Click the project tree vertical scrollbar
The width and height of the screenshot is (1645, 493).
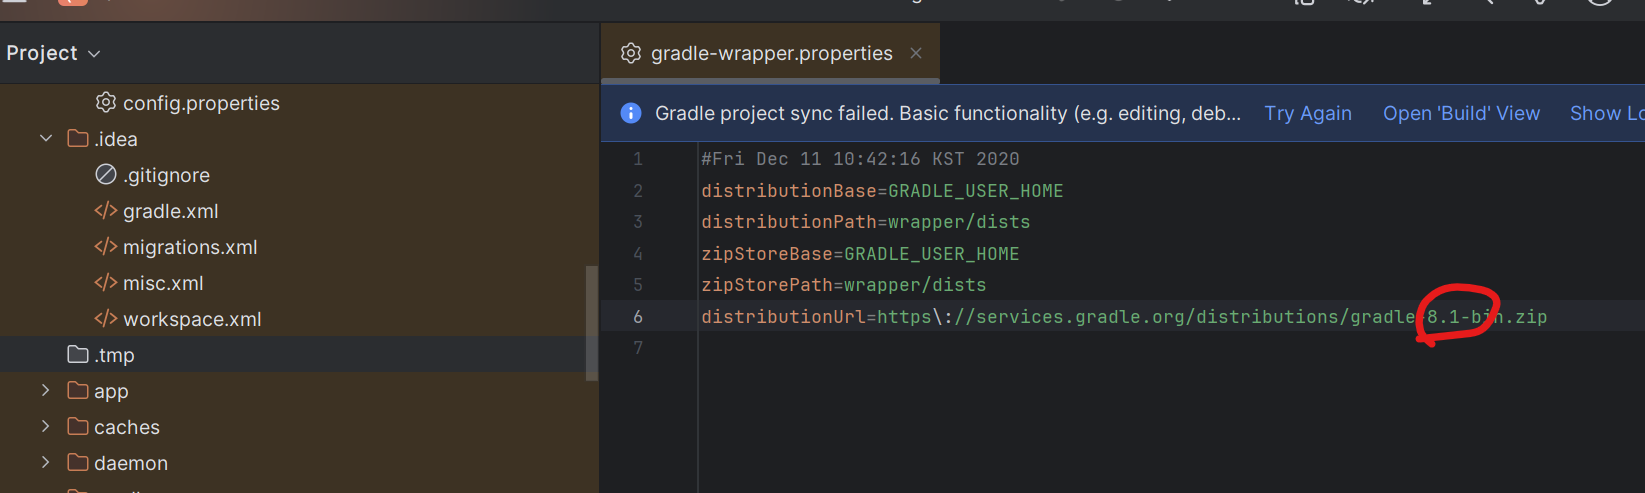tap(592, 323)
